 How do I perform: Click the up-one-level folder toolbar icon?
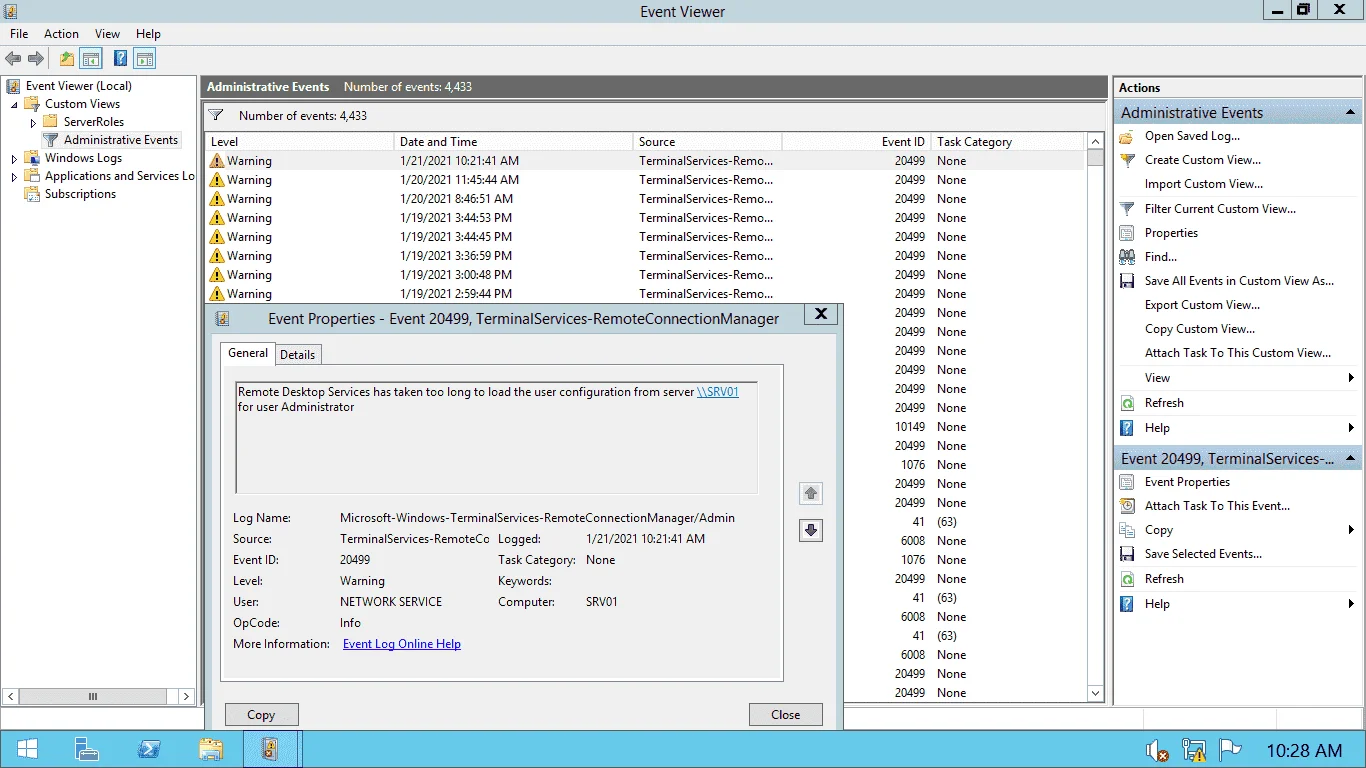coord(67,59)
